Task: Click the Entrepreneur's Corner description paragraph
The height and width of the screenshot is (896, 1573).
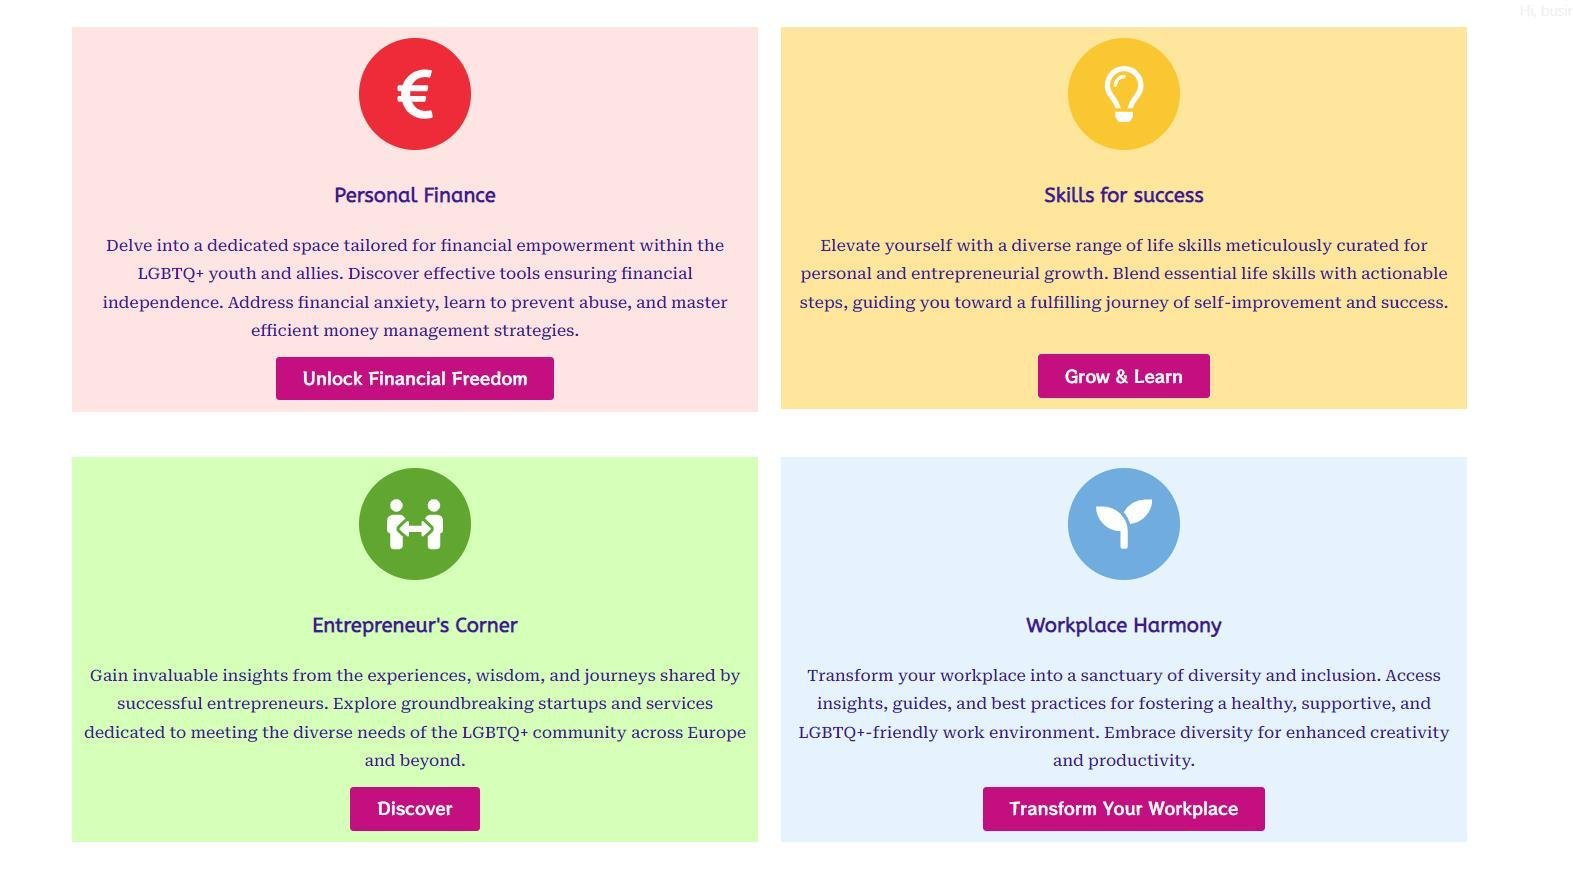Action: [x=415, y=717]
